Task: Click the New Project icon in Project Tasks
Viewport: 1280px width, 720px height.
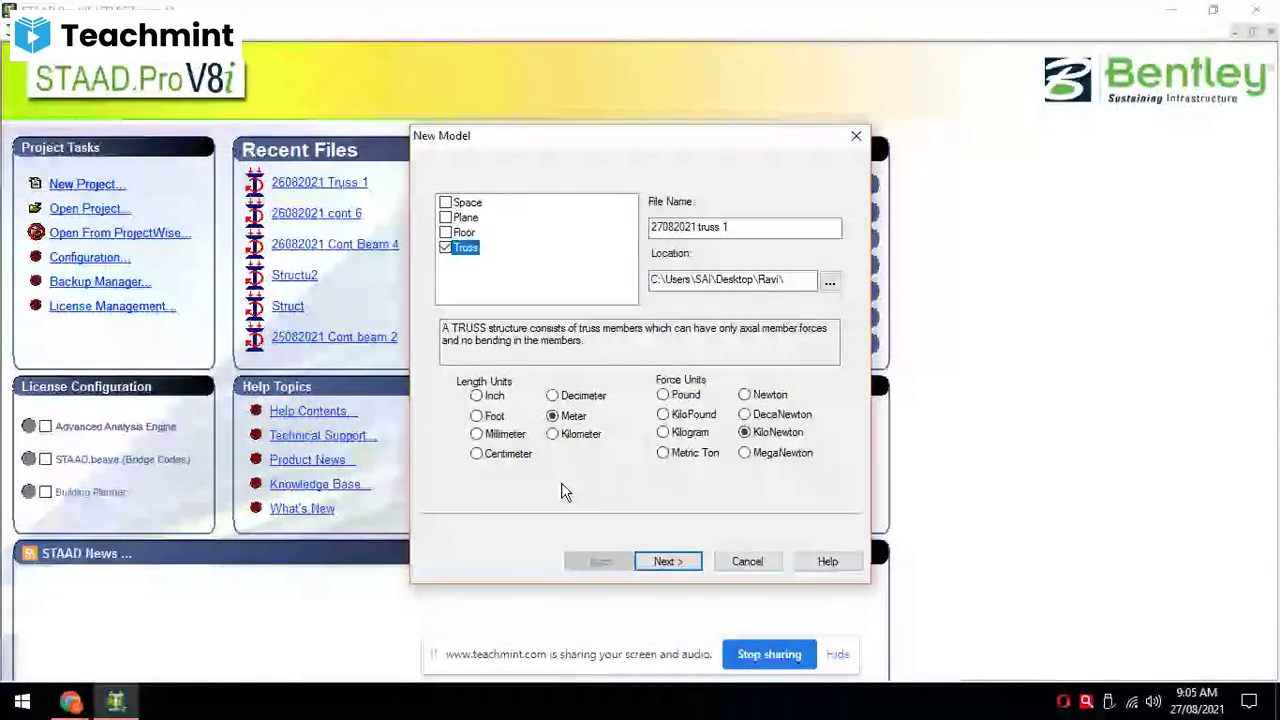Action: point(36,184)
